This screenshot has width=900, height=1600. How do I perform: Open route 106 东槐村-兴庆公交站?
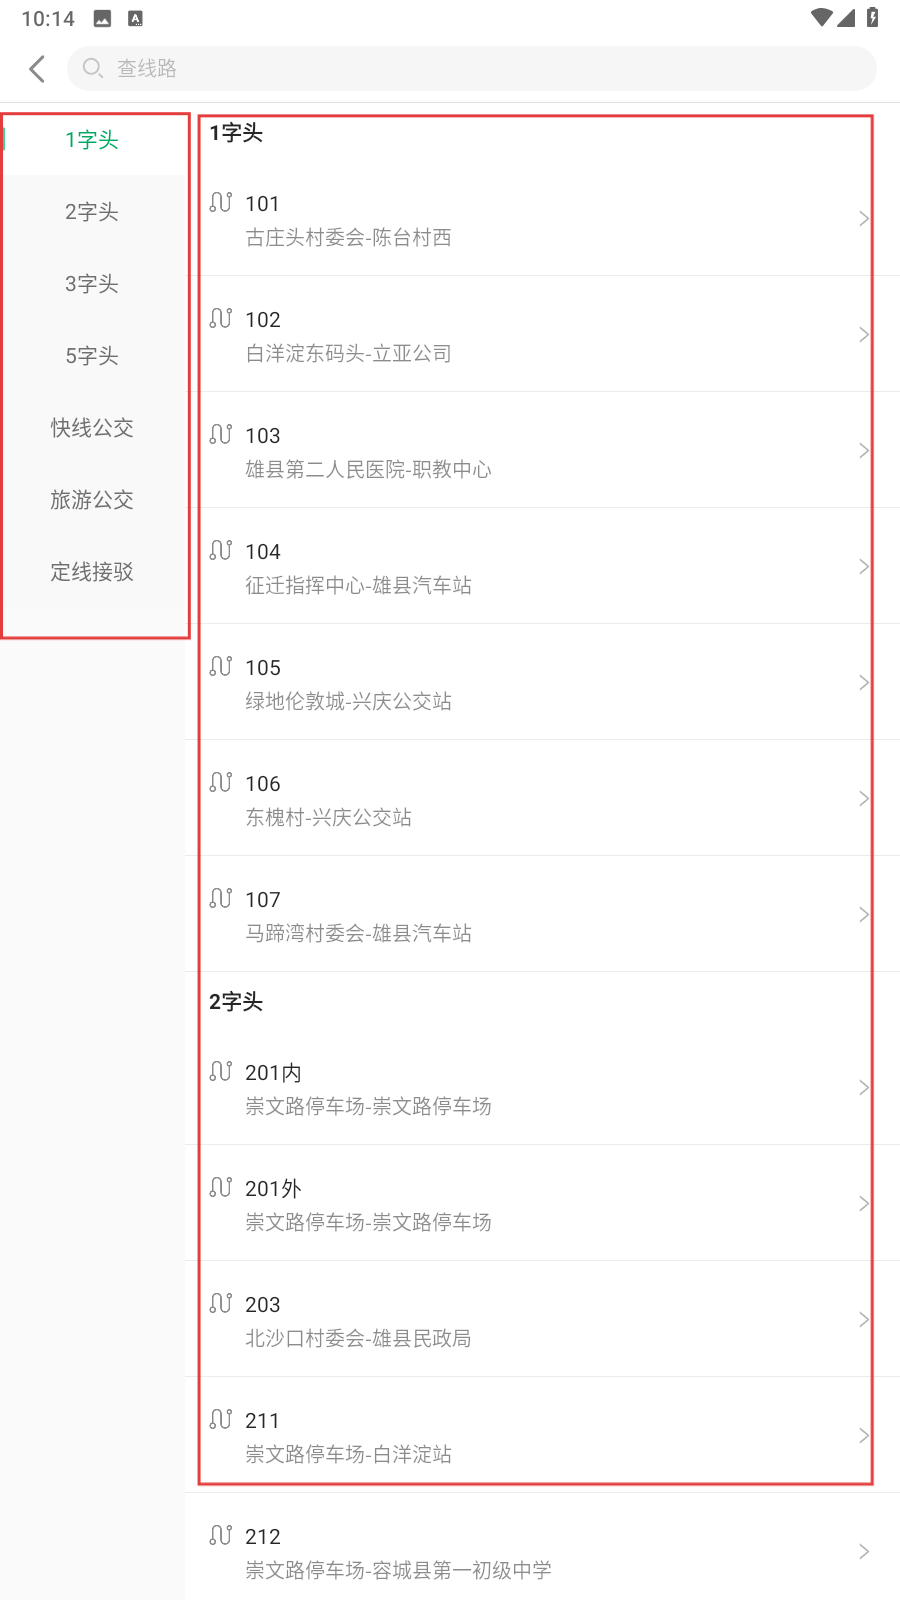pos(530,798)
